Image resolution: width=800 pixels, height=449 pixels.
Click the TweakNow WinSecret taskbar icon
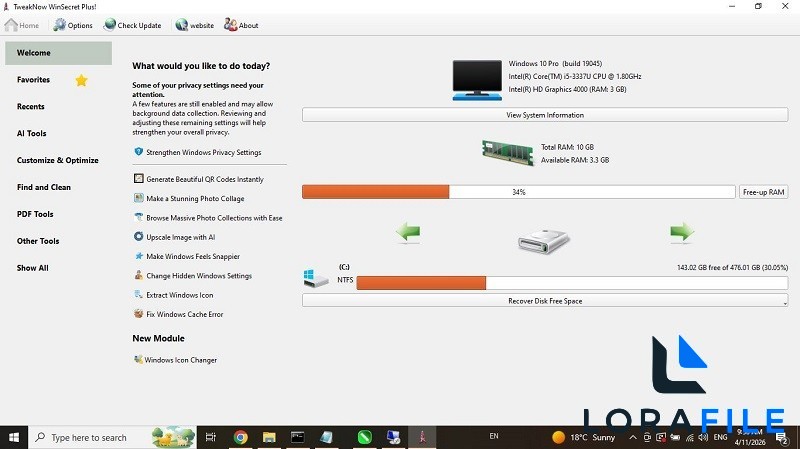(422, 437)
